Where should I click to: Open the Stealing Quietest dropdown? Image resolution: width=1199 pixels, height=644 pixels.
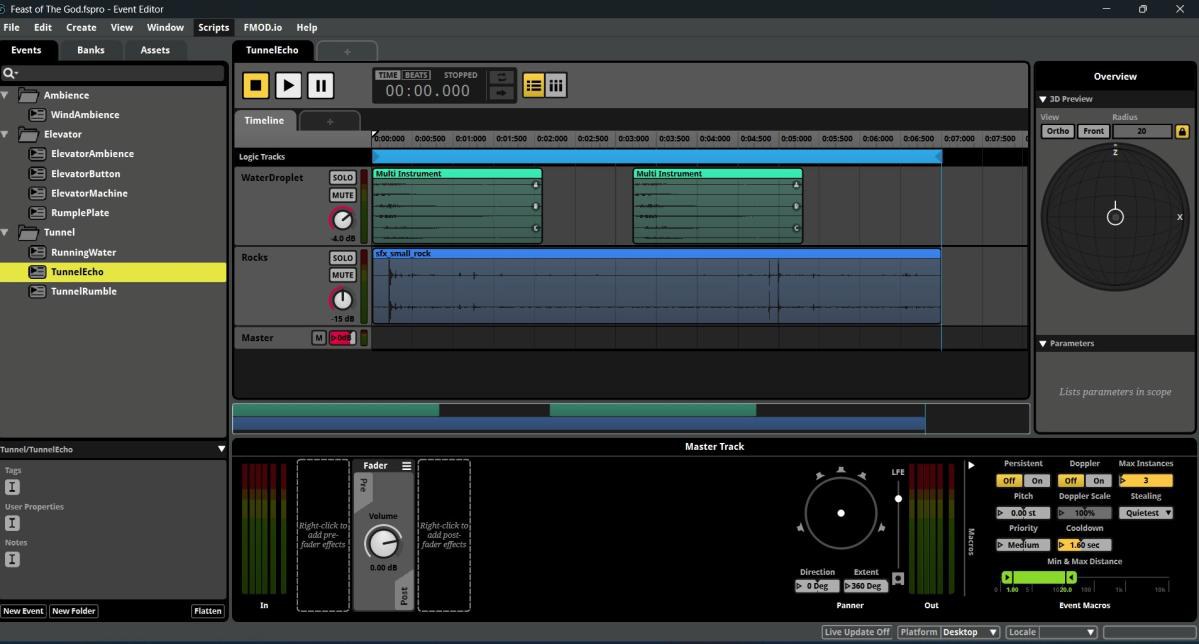click(x=1145, y=513)
